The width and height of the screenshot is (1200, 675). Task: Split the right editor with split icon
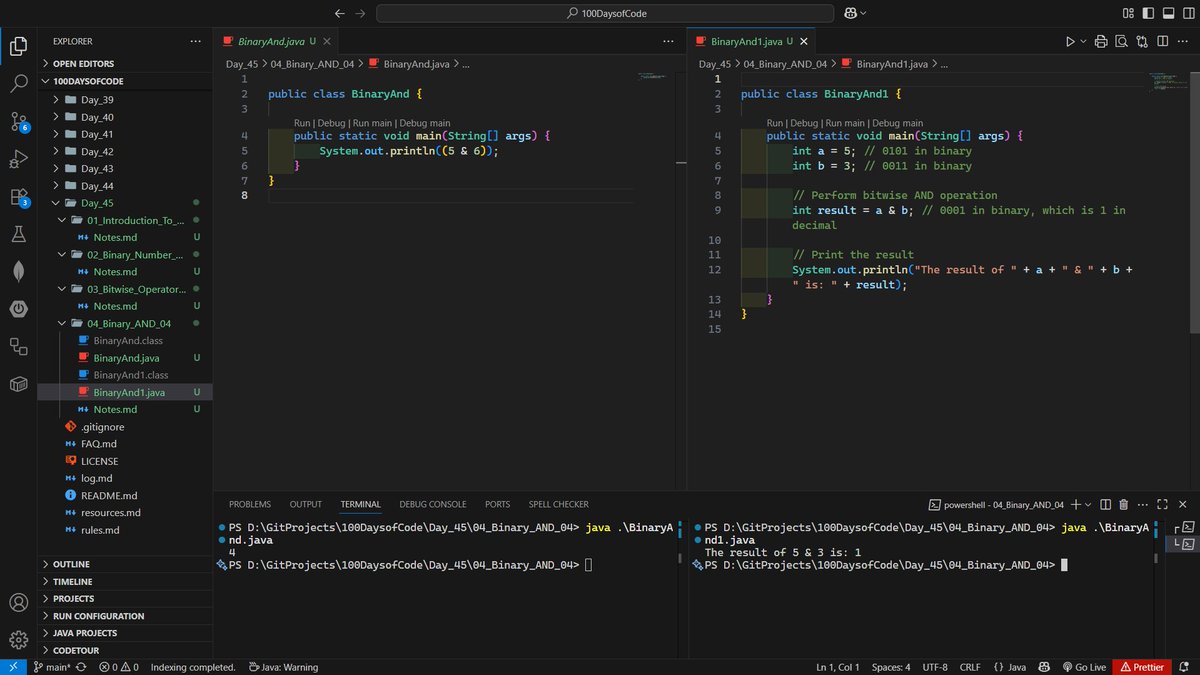tap(1161, 41)
